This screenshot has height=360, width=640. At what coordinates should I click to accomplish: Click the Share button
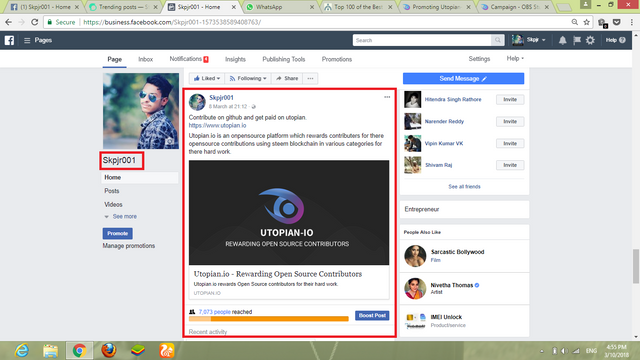(x=287, y=78)
